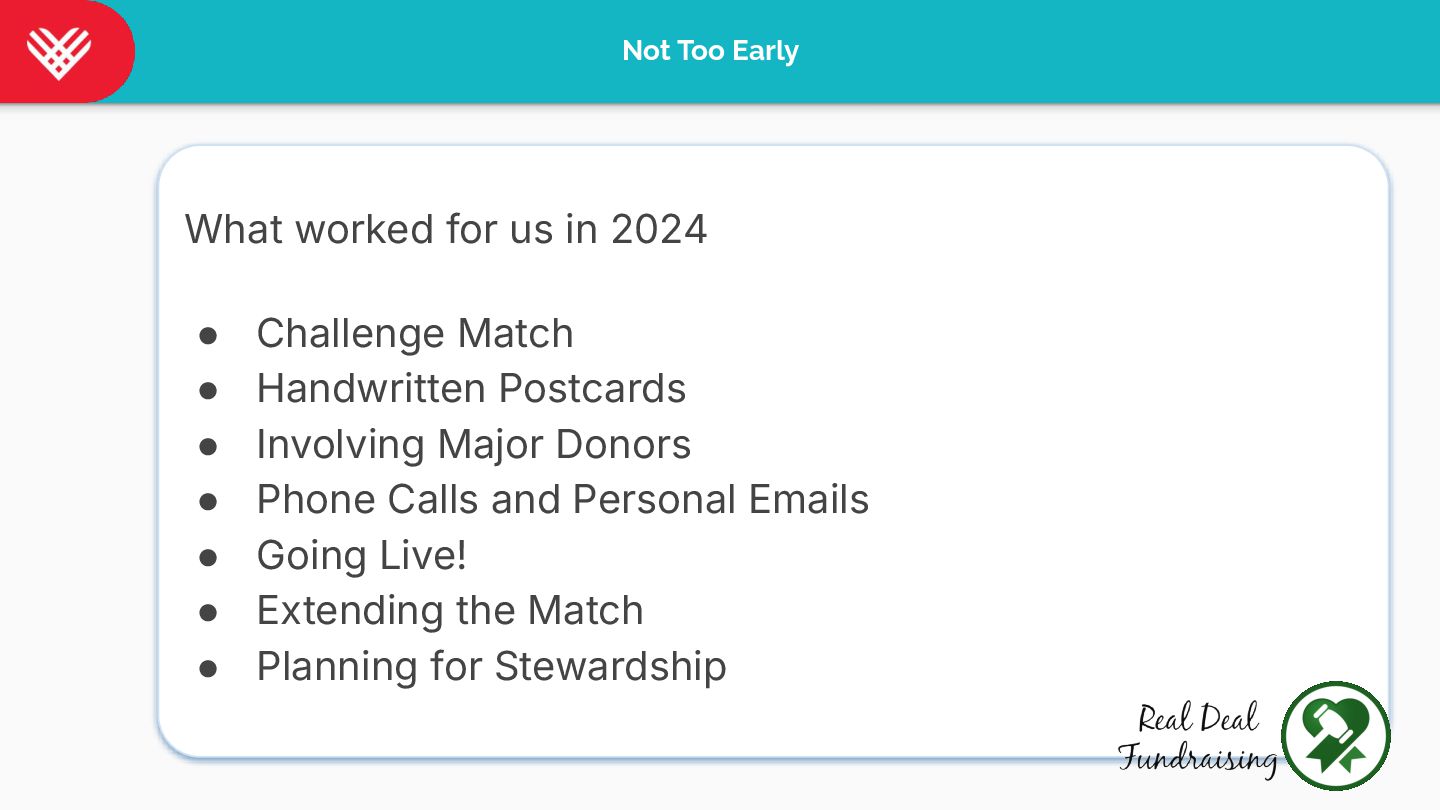
Task: Click 'Phone Calls and Personal Emails' text
Action: point(562,499)
